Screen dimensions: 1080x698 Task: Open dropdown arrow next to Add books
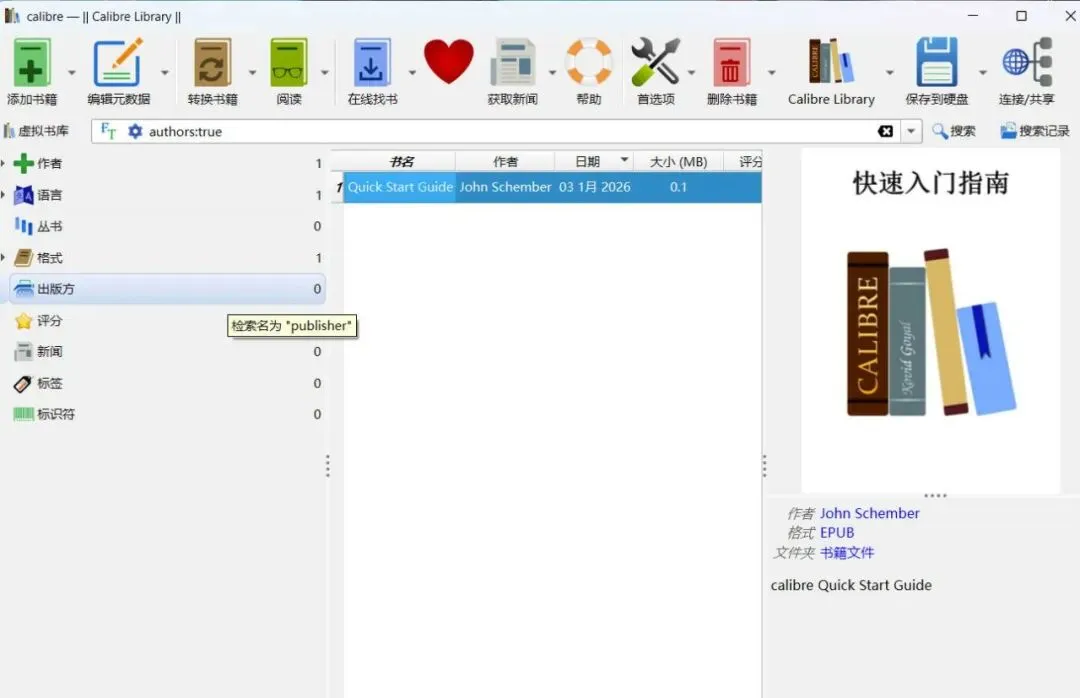point(72,72)
